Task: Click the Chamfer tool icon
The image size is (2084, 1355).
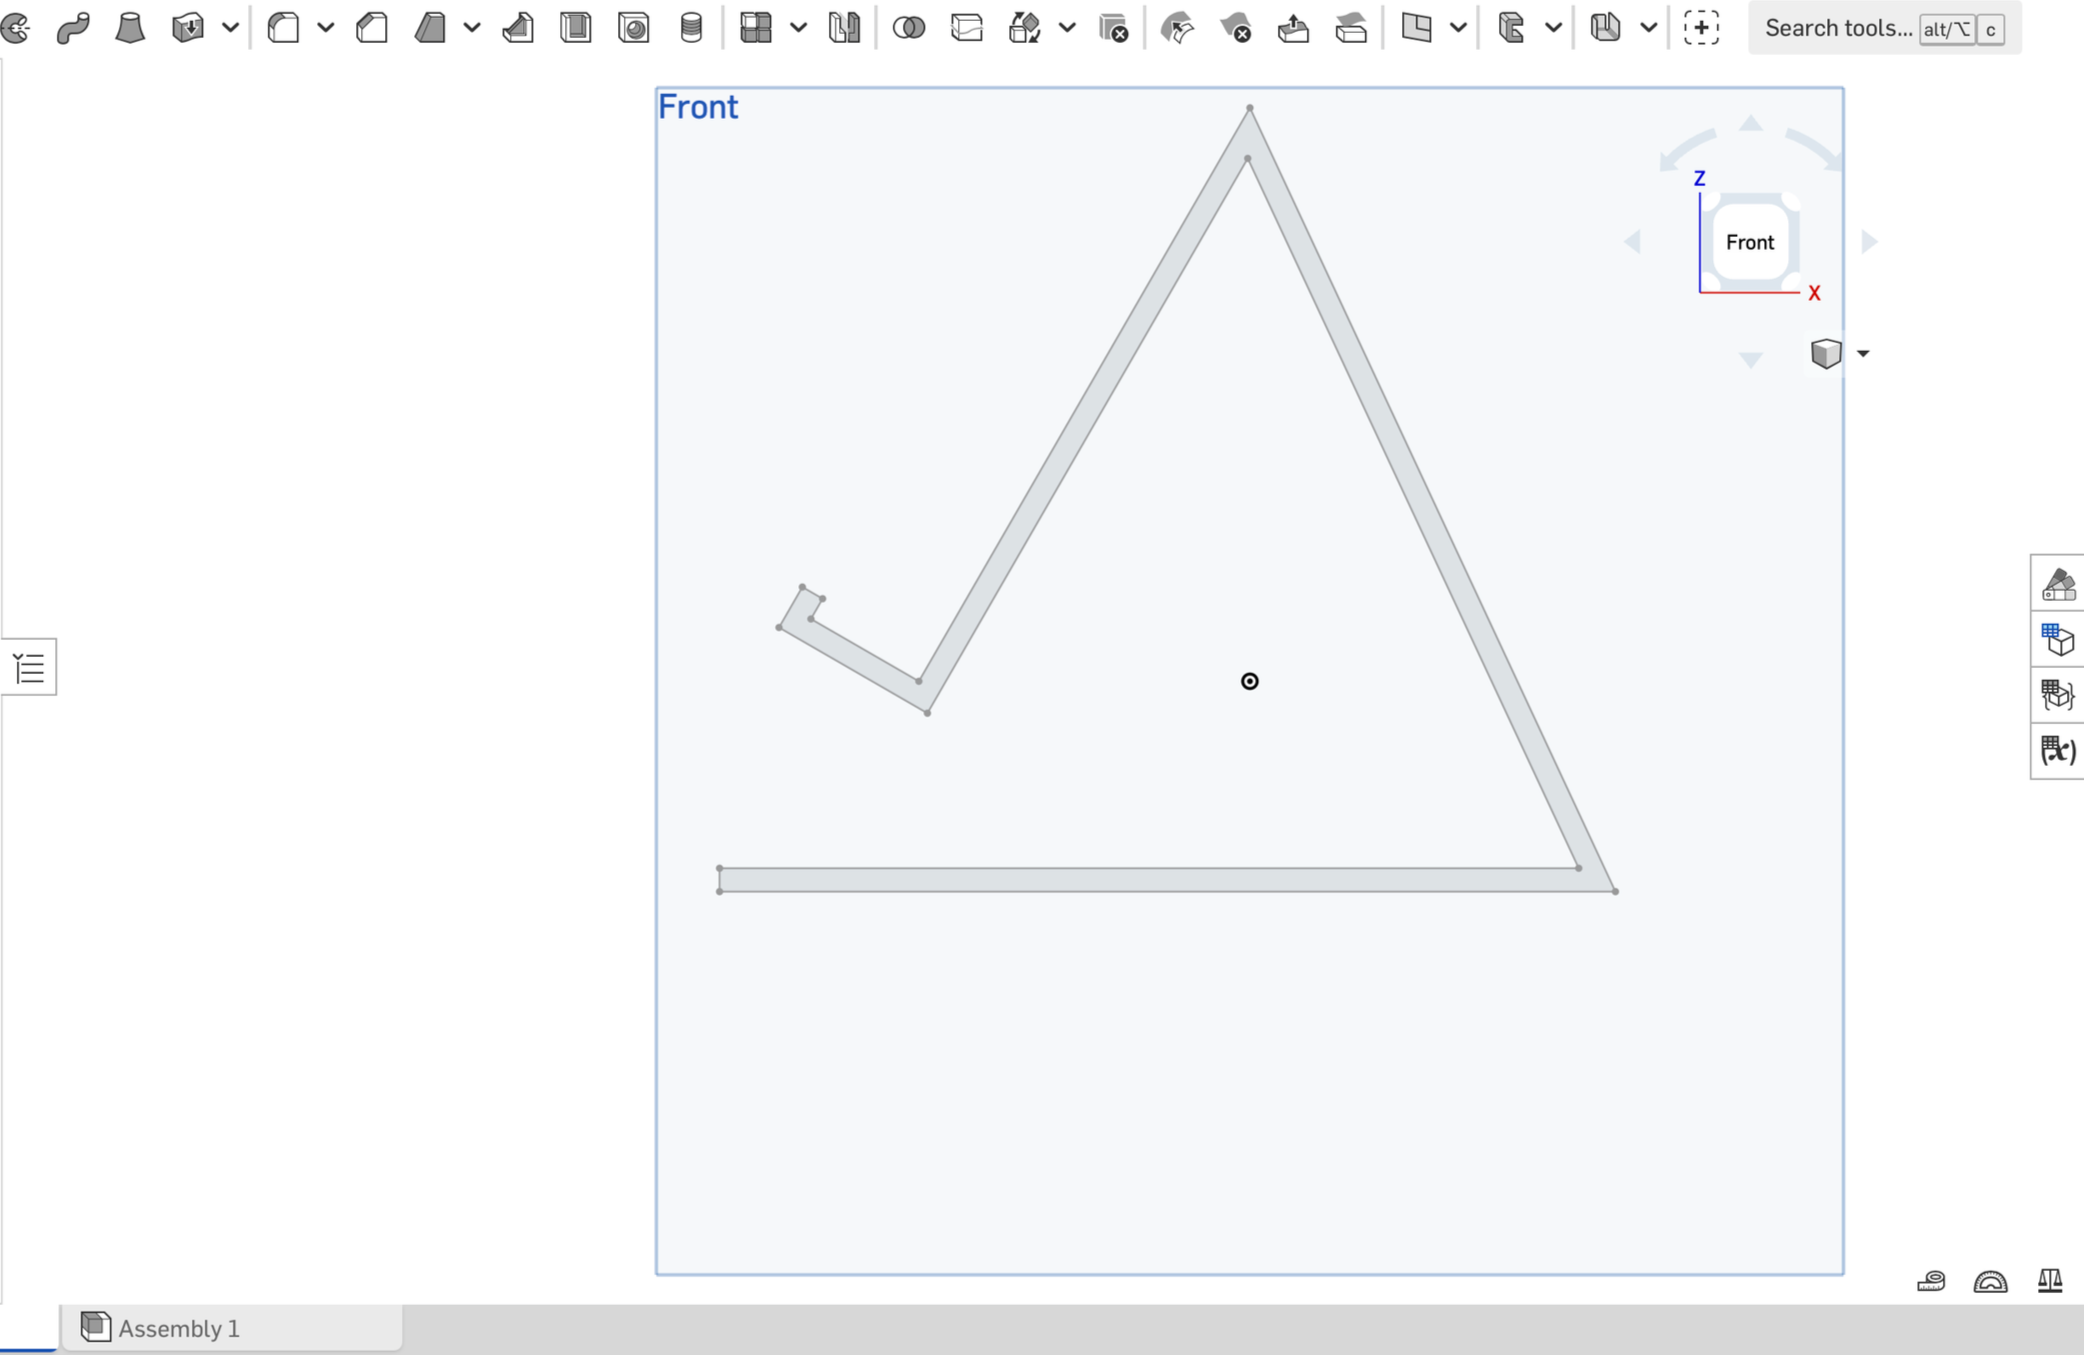Action: point(372,28)
